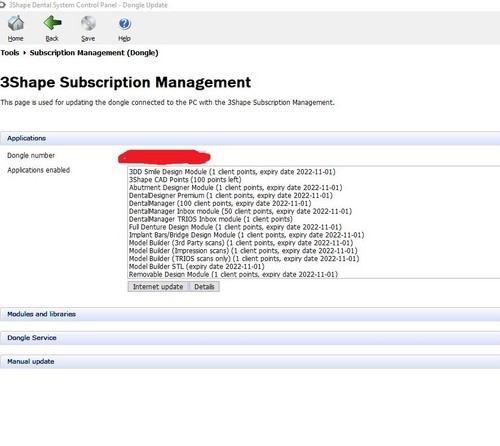The image size is (500, 446).
Task: Select Model Builder STL entry
Action: 197,267
